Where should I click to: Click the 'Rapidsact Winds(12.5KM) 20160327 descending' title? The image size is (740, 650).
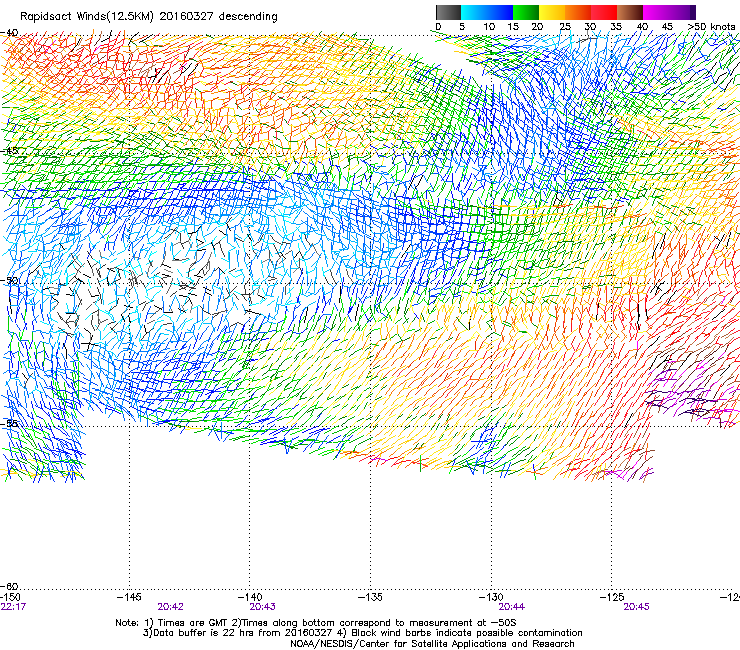149,17
